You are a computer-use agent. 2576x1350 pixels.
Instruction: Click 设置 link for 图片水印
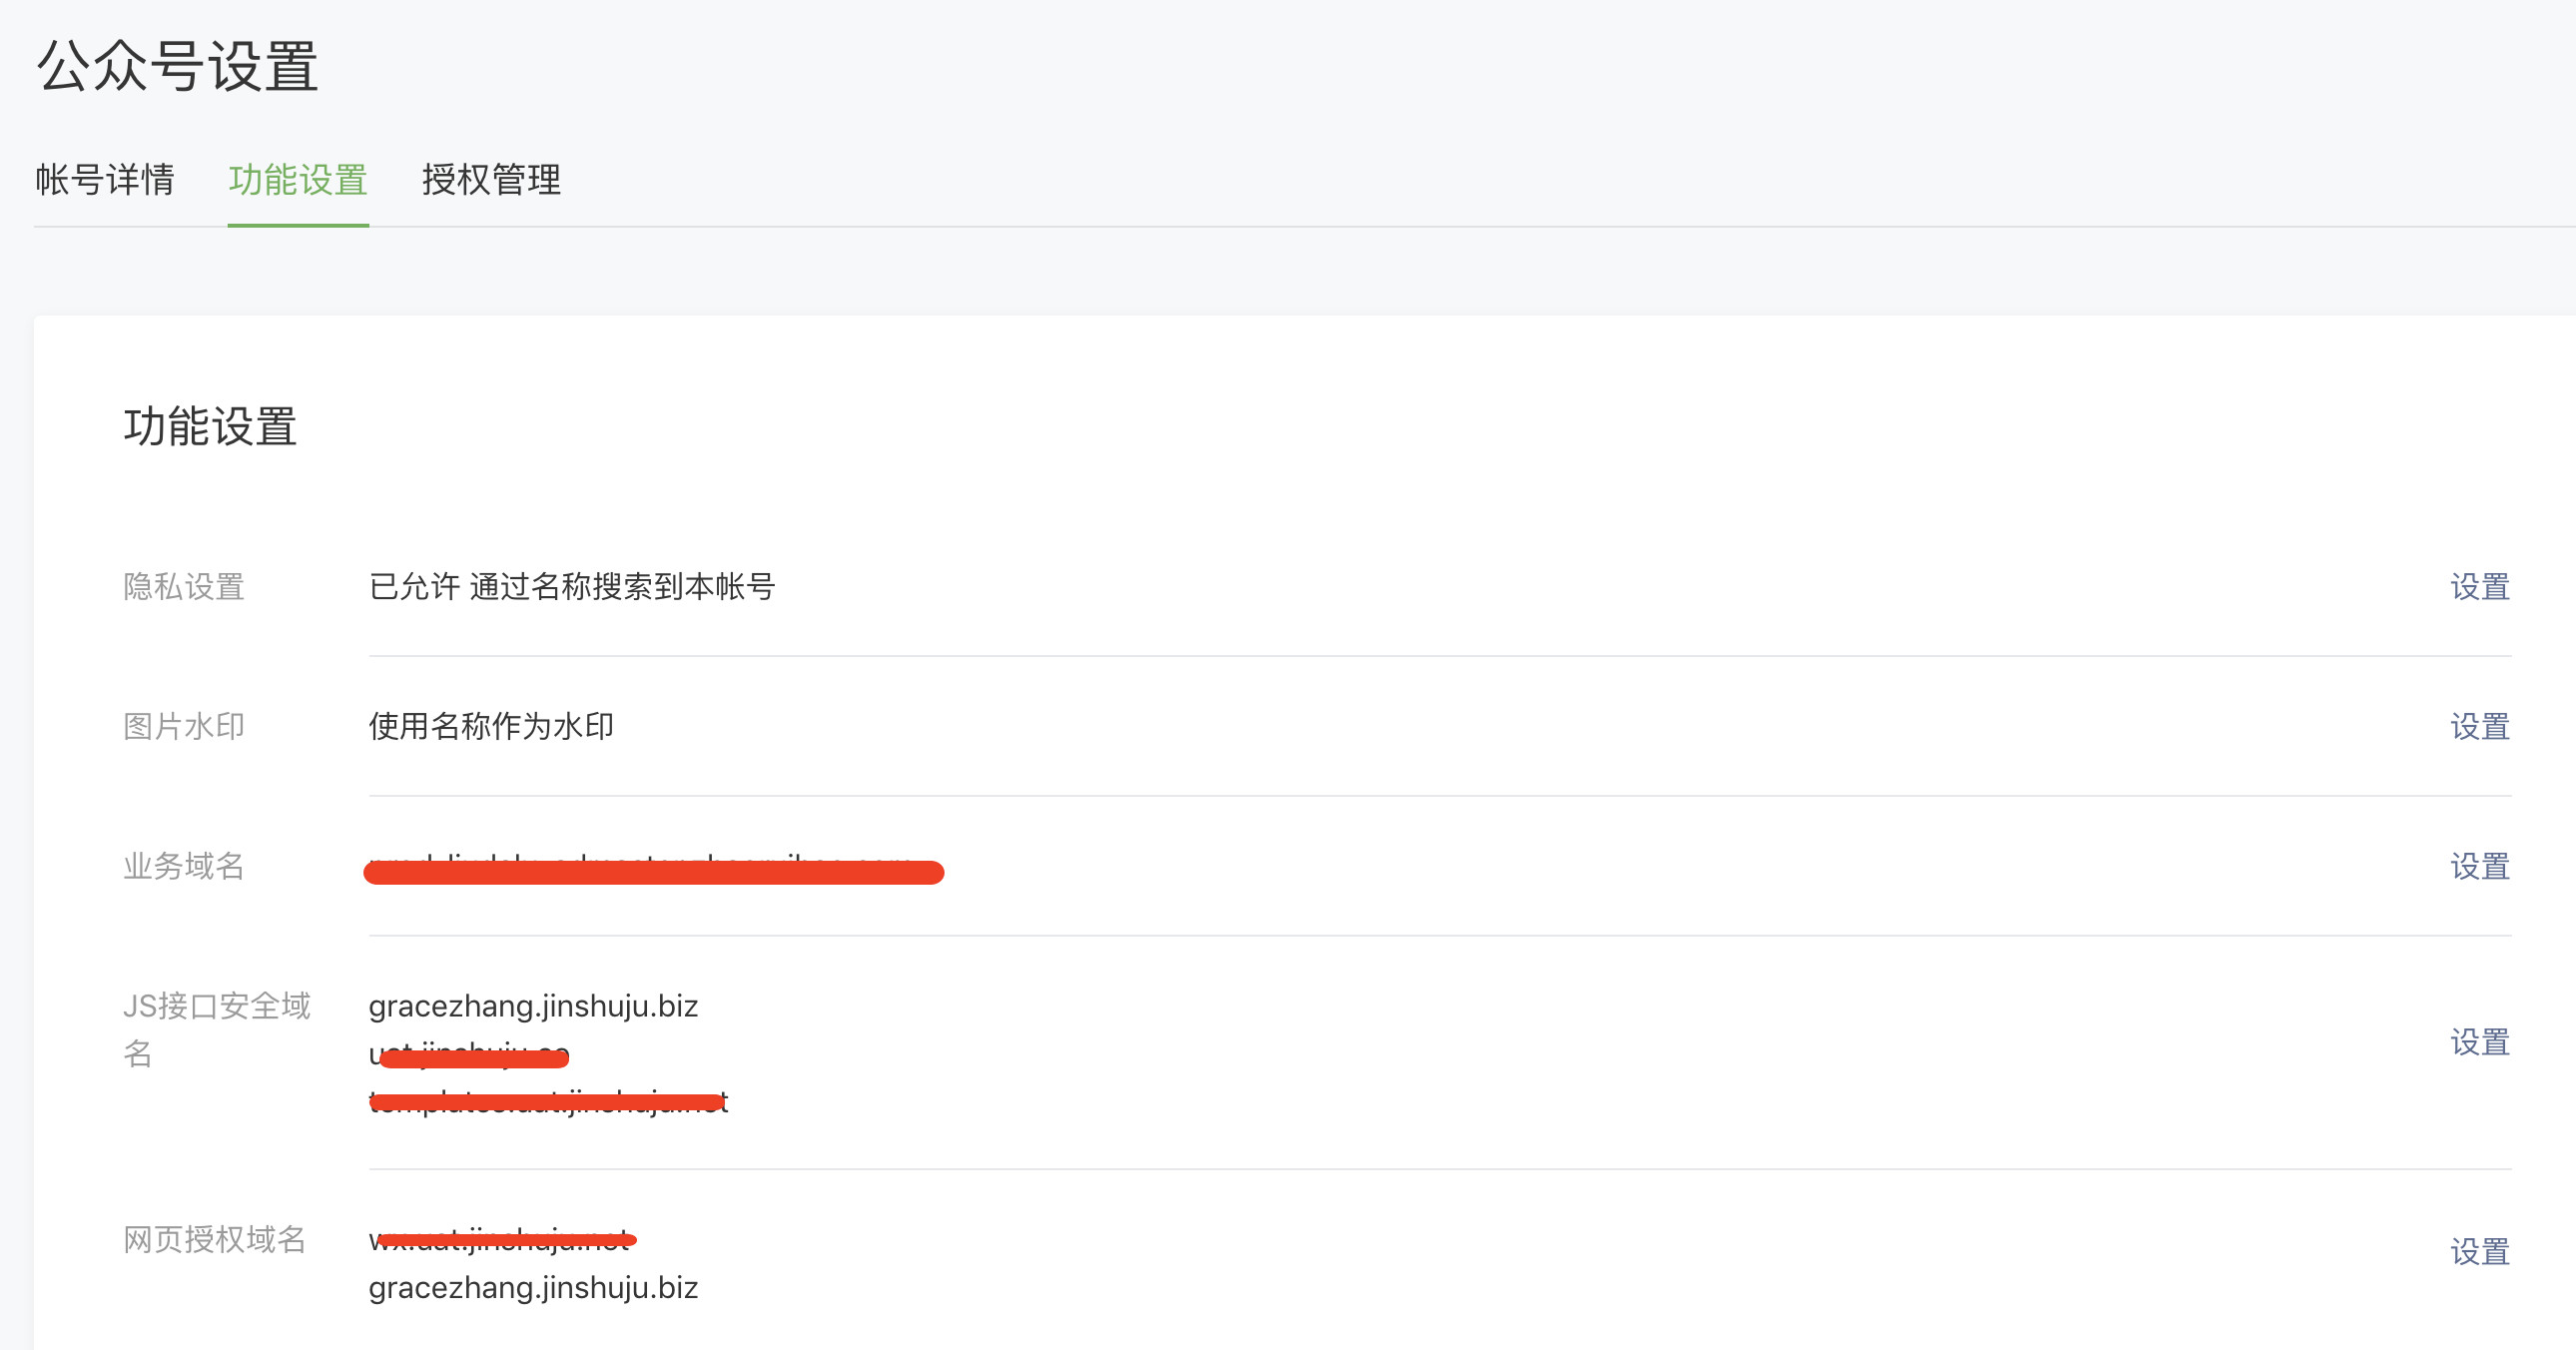(x=2479, y=727)
